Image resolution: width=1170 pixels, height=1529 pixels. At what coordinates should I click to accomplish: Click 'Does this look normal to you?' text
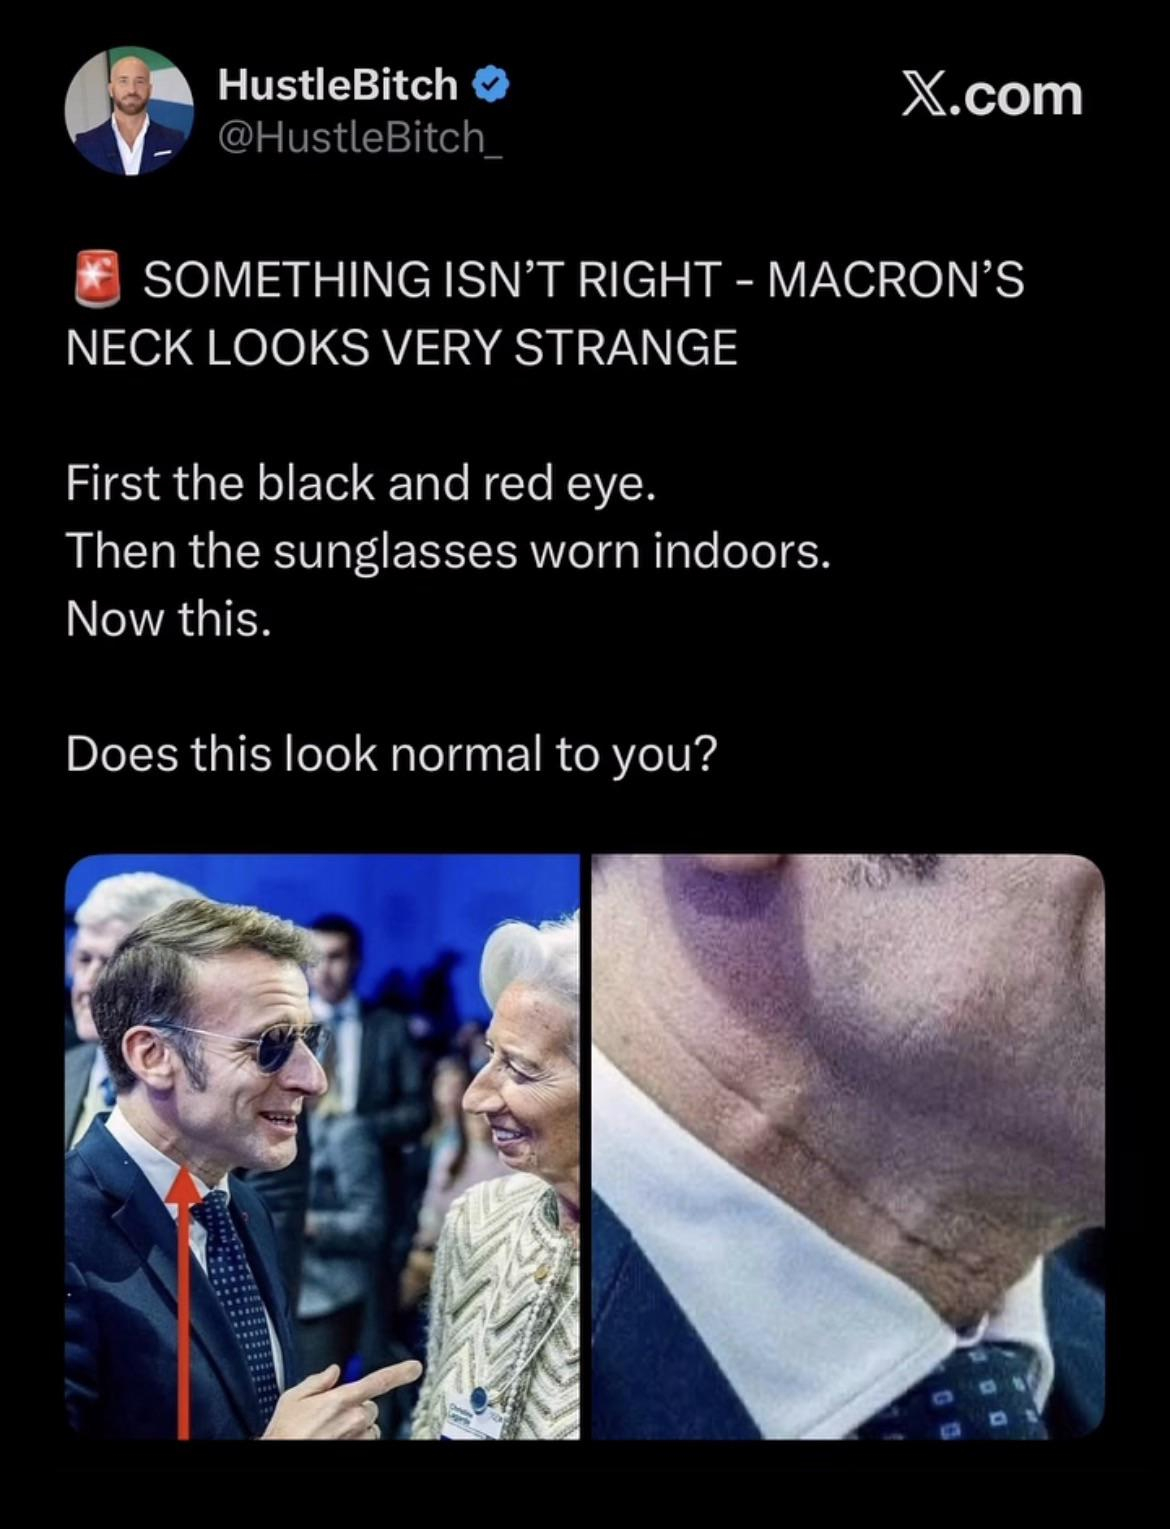[392, 754]
